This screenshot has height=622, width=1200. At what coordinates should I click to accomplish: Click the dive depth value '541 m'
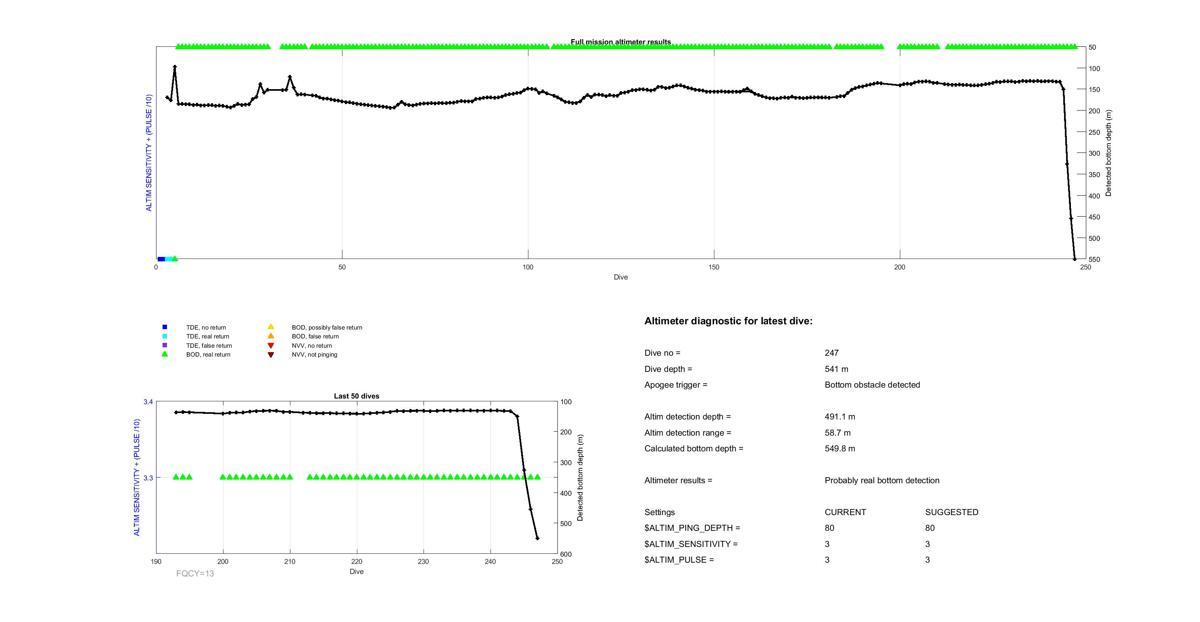tap(836, 369)
